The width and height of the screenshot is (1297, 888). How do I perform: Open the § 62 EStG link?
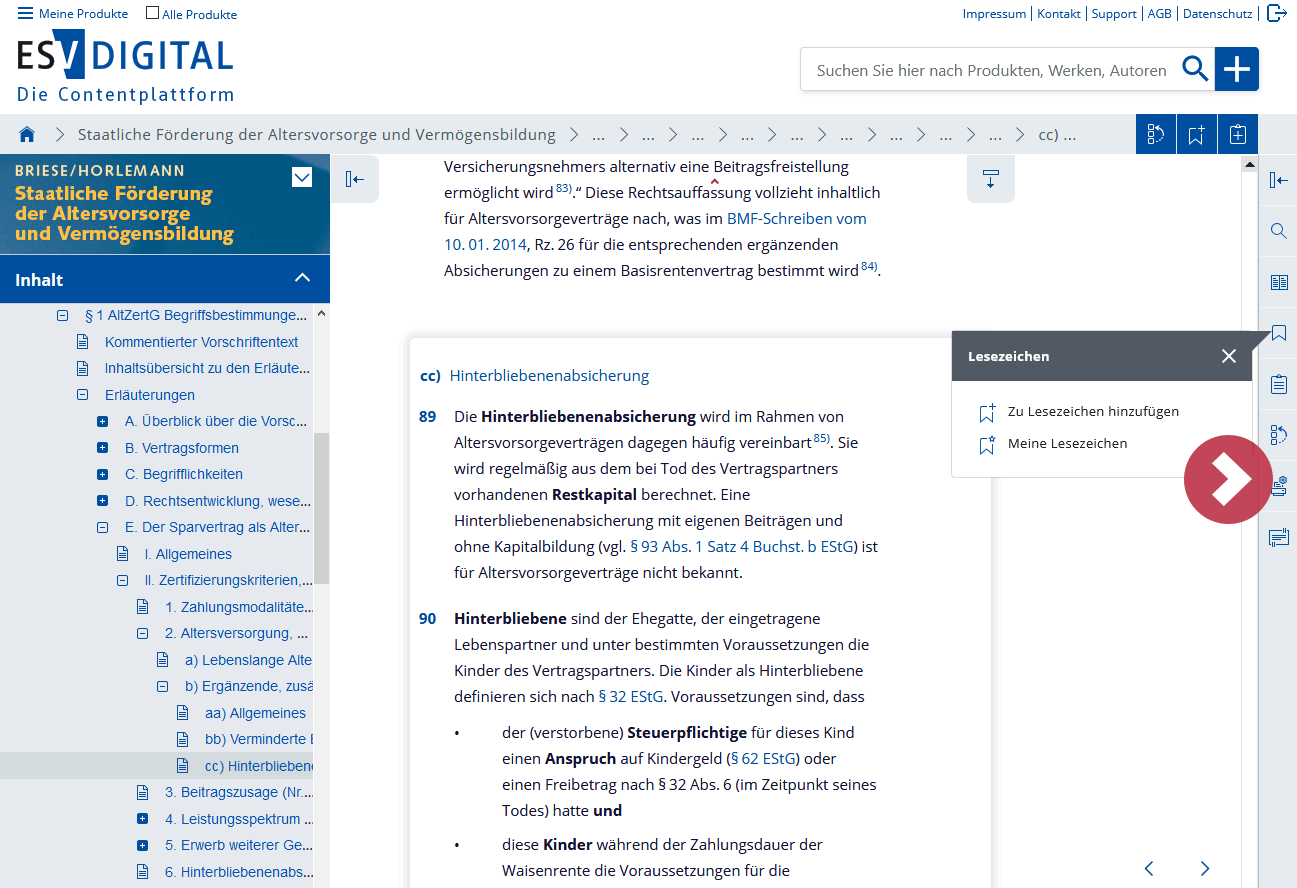[762, 759]
